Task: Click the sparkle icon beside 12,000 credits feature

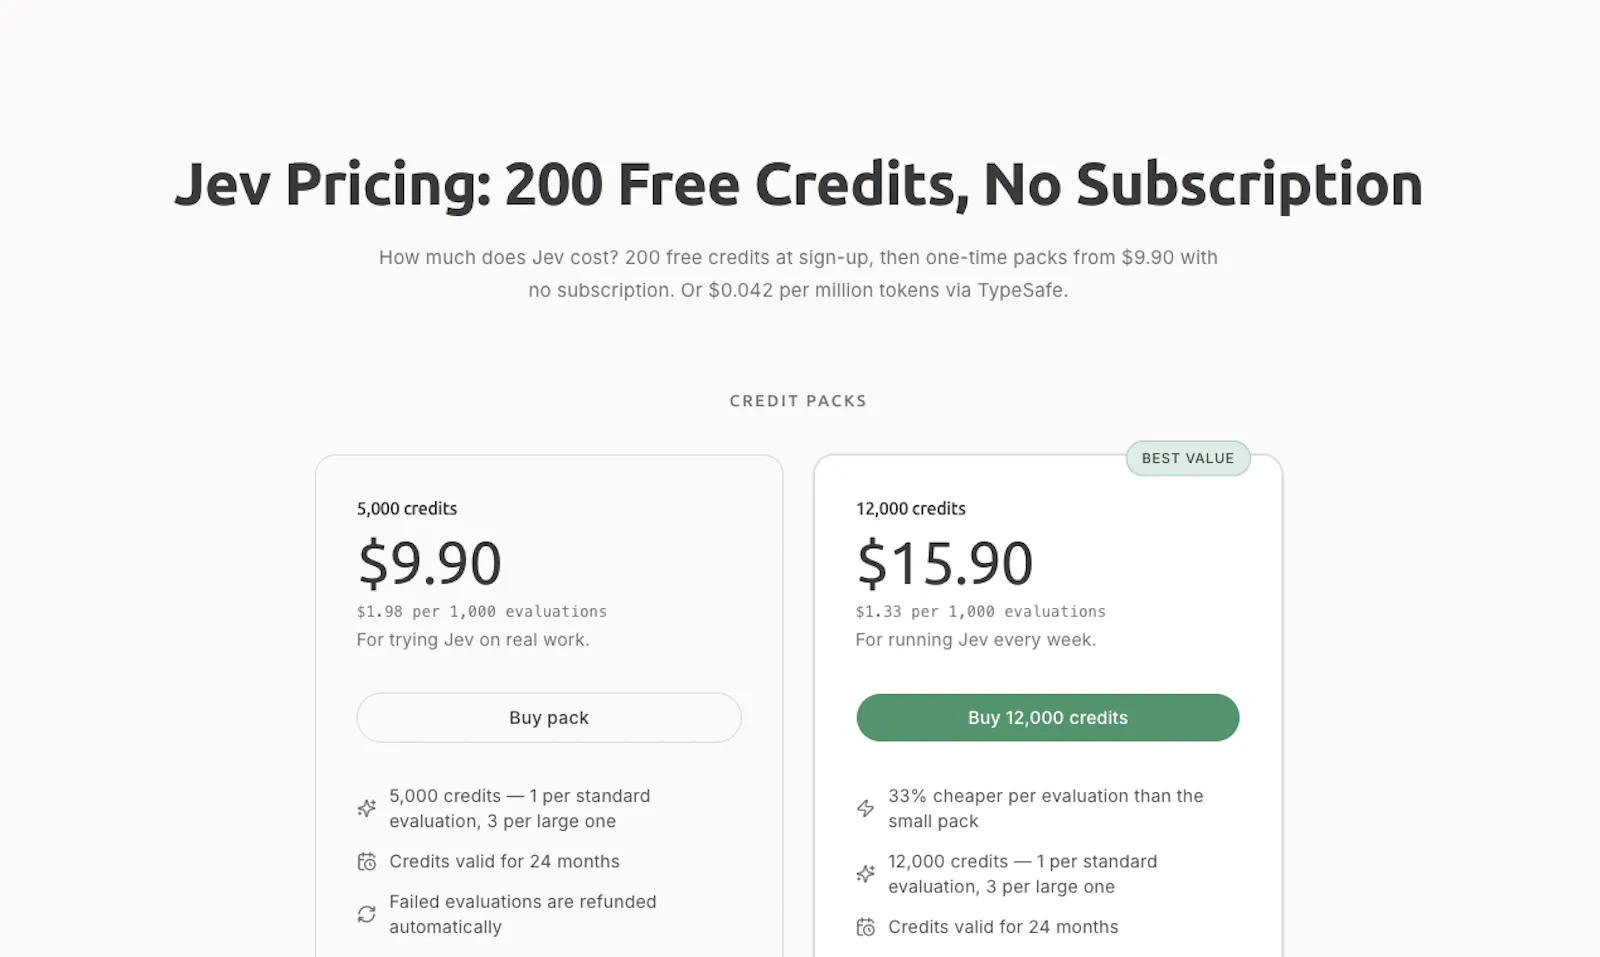Action: [x=866, y=874]
